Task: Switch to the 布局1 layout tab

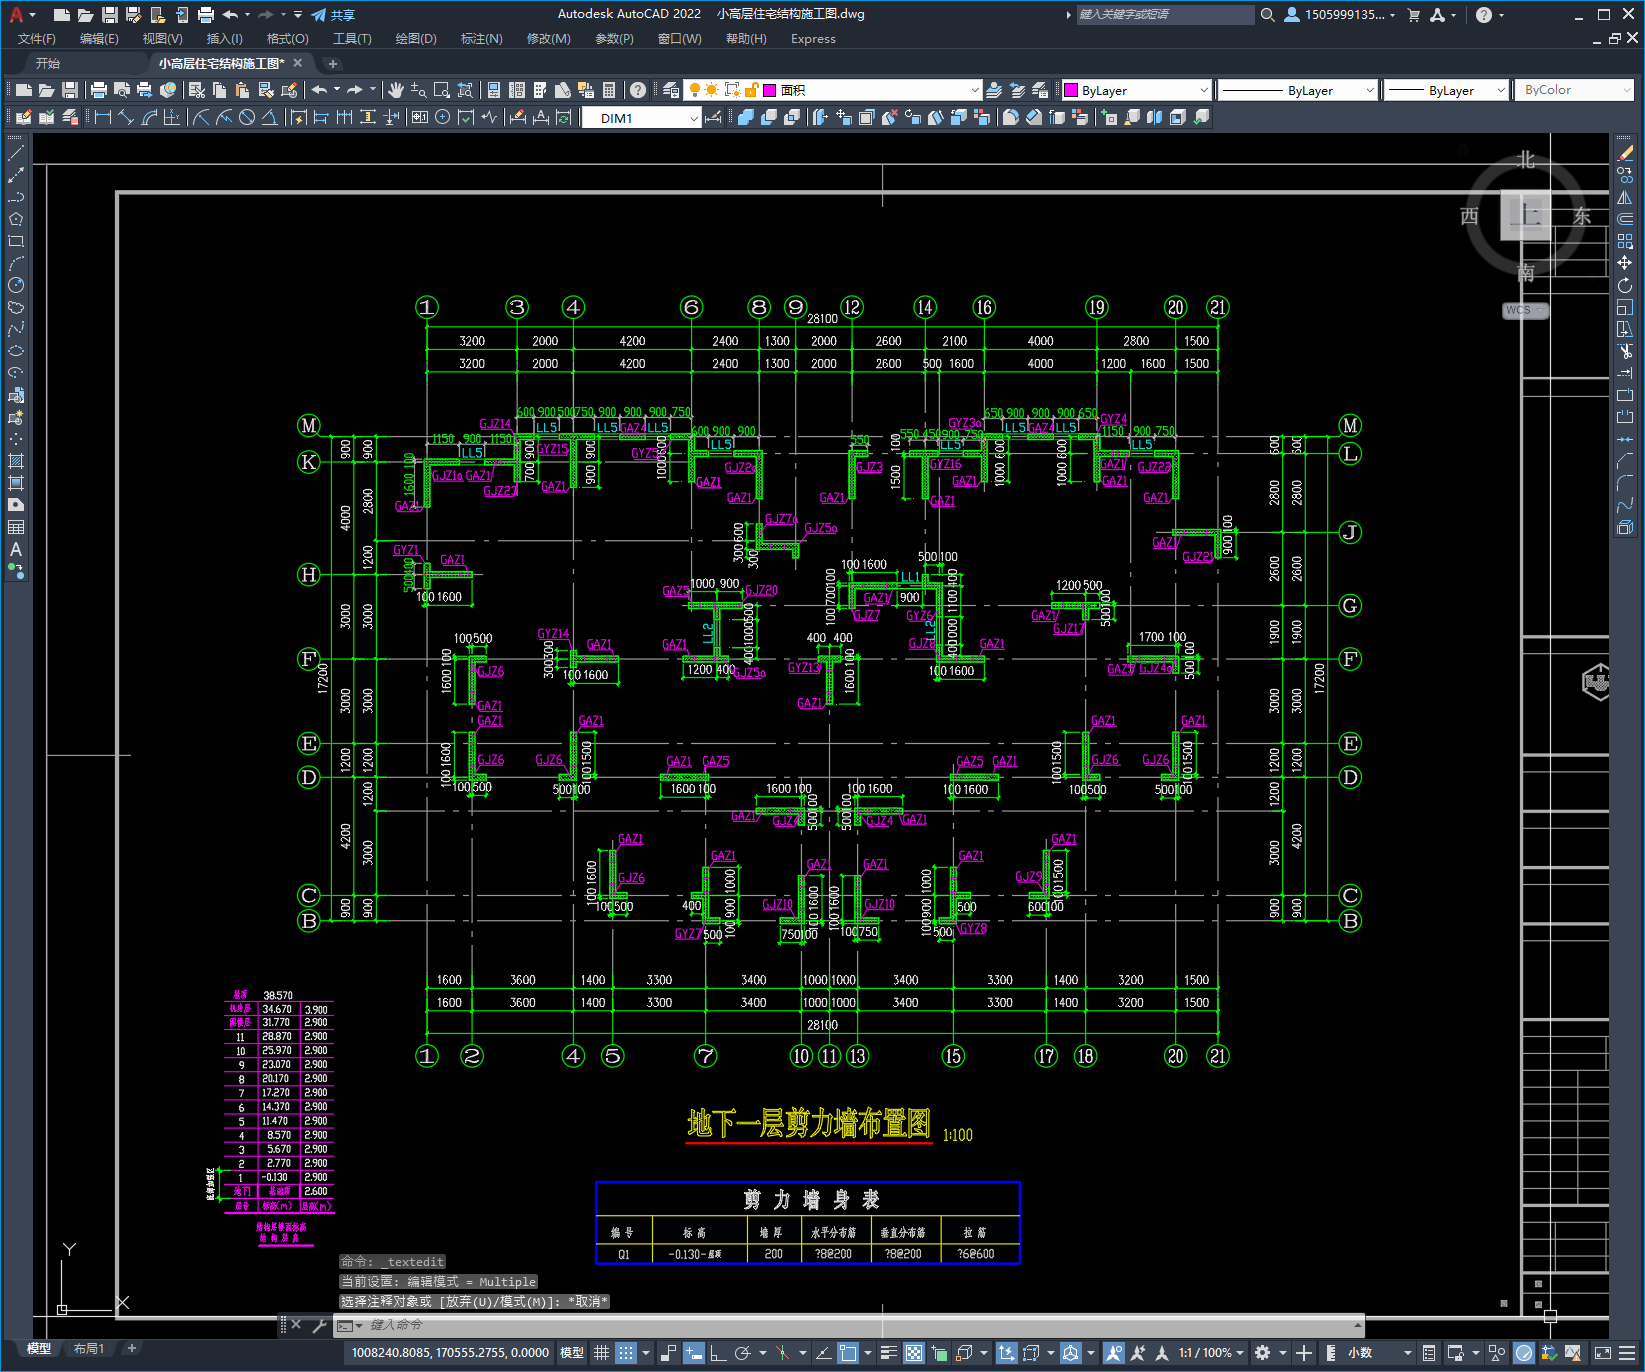Action: 89,1349
